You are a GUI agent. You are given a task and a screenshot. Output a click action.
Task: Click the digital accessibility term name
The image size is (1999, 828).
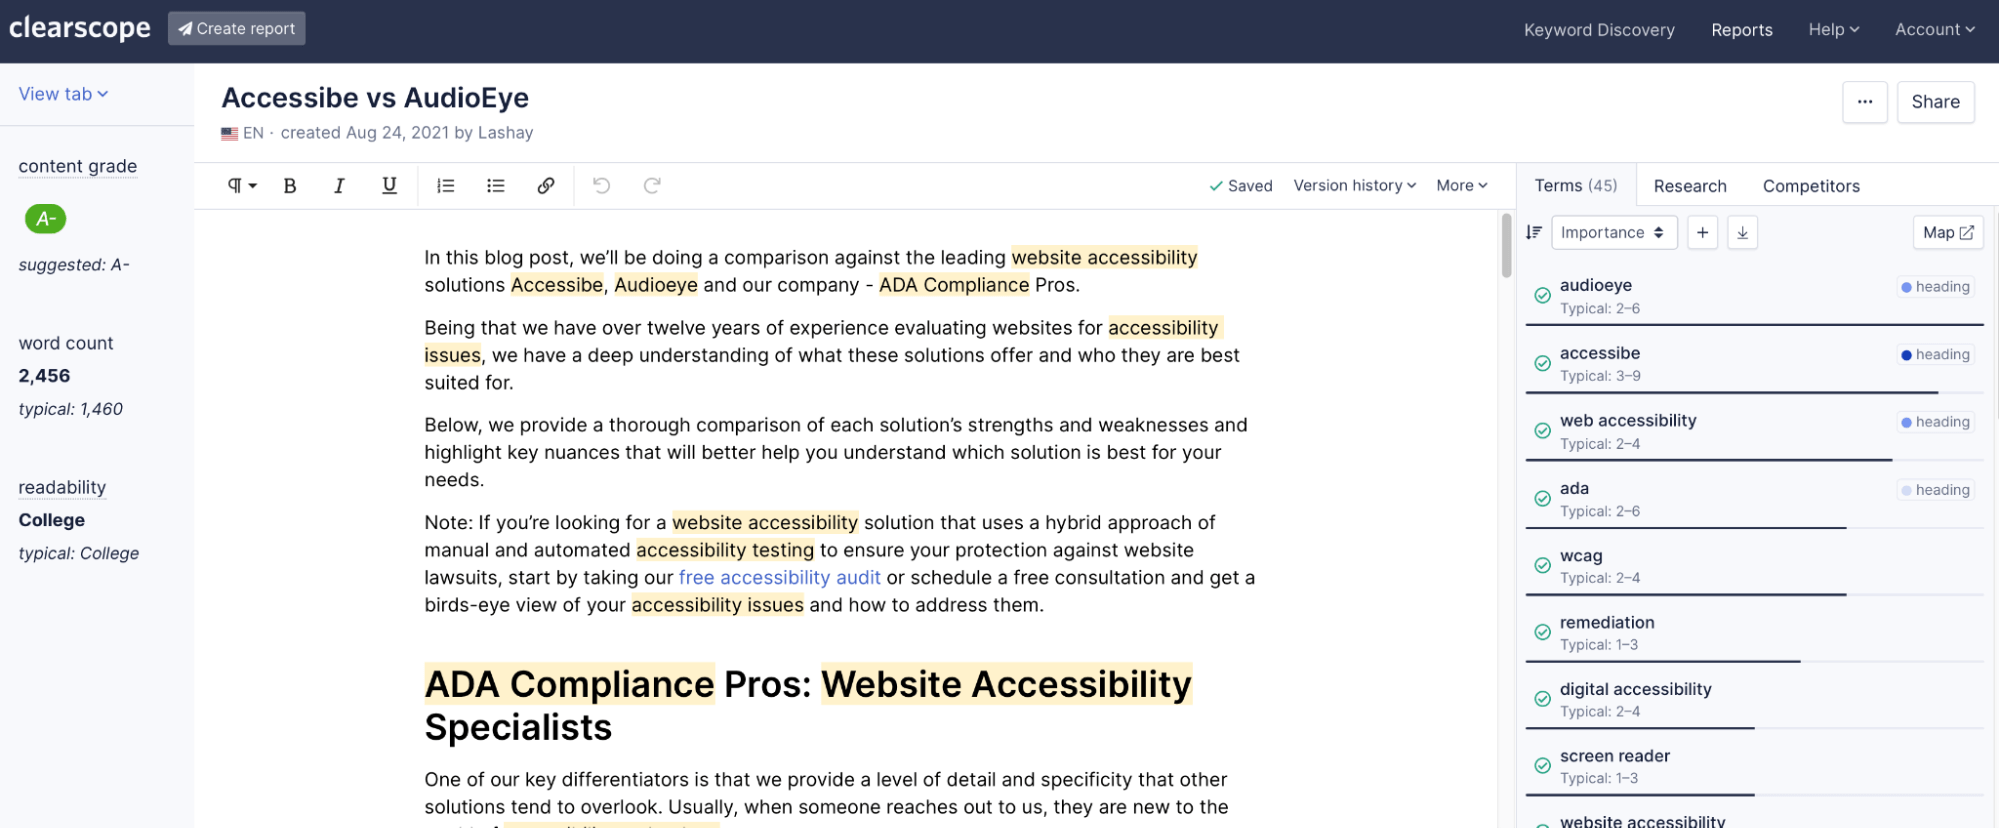point(1636,689)
